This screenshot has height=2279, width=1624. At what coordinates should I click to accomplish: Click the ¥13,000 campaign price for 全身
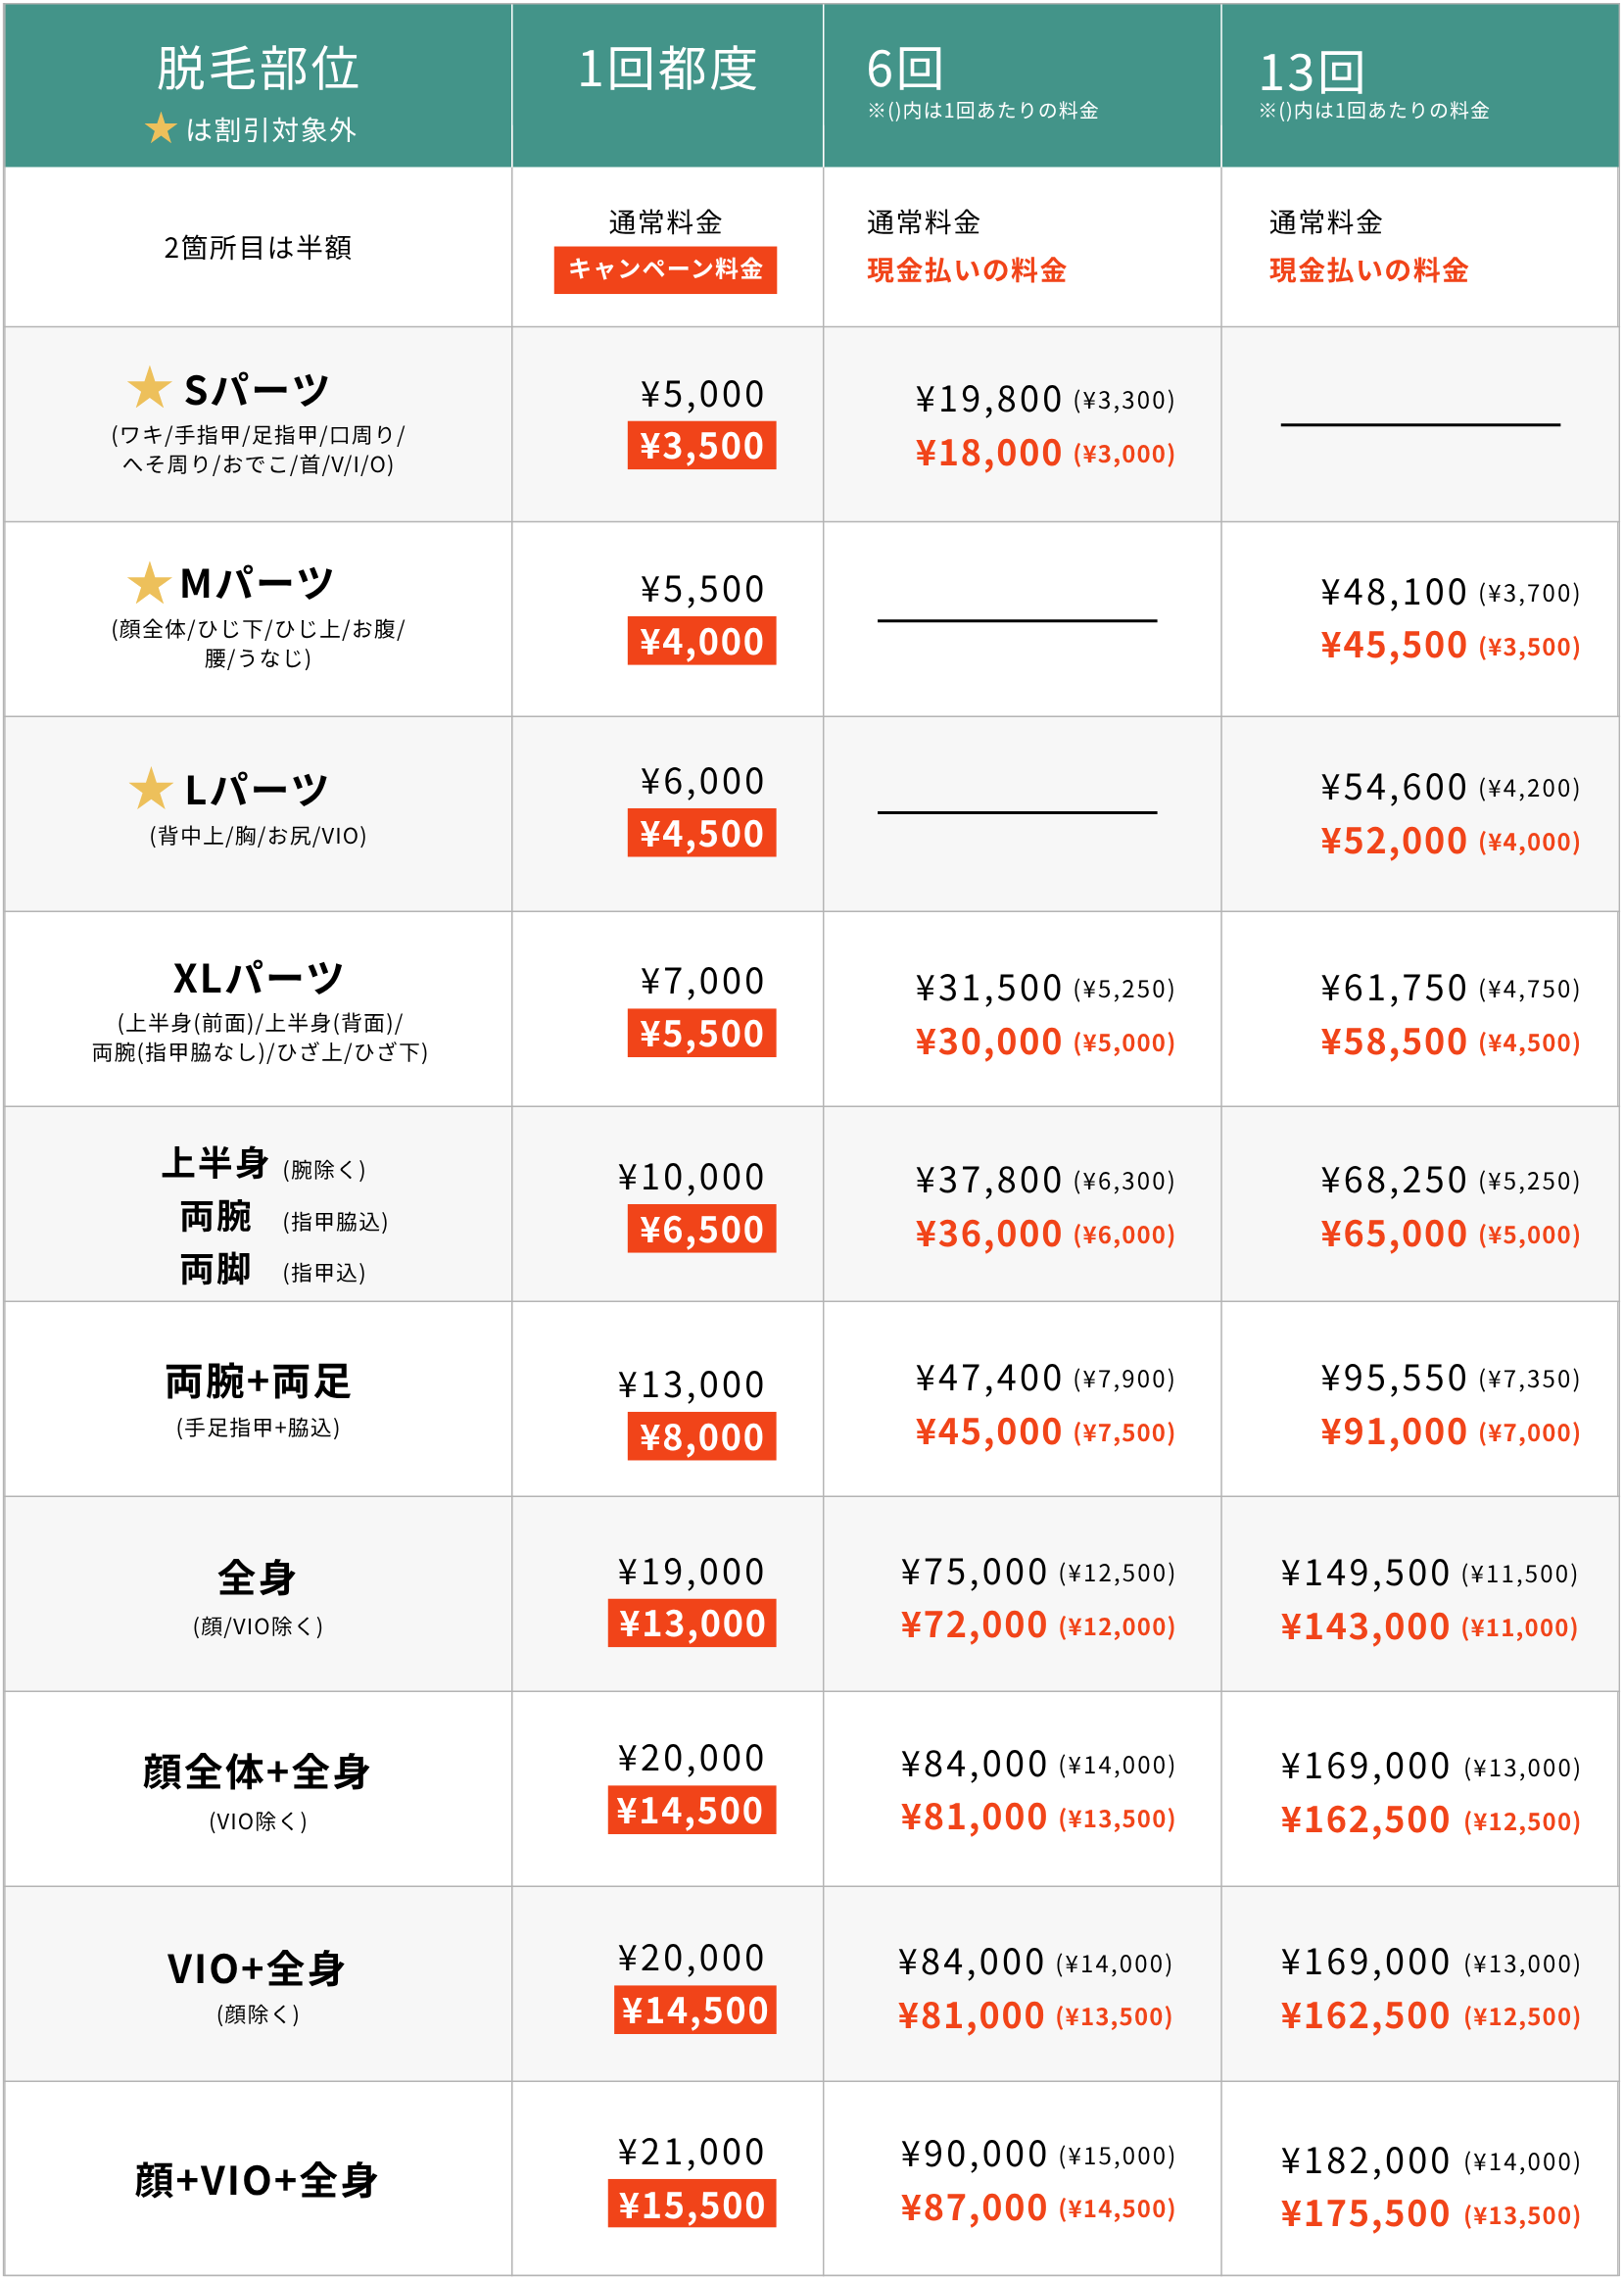click(692, 1622)
